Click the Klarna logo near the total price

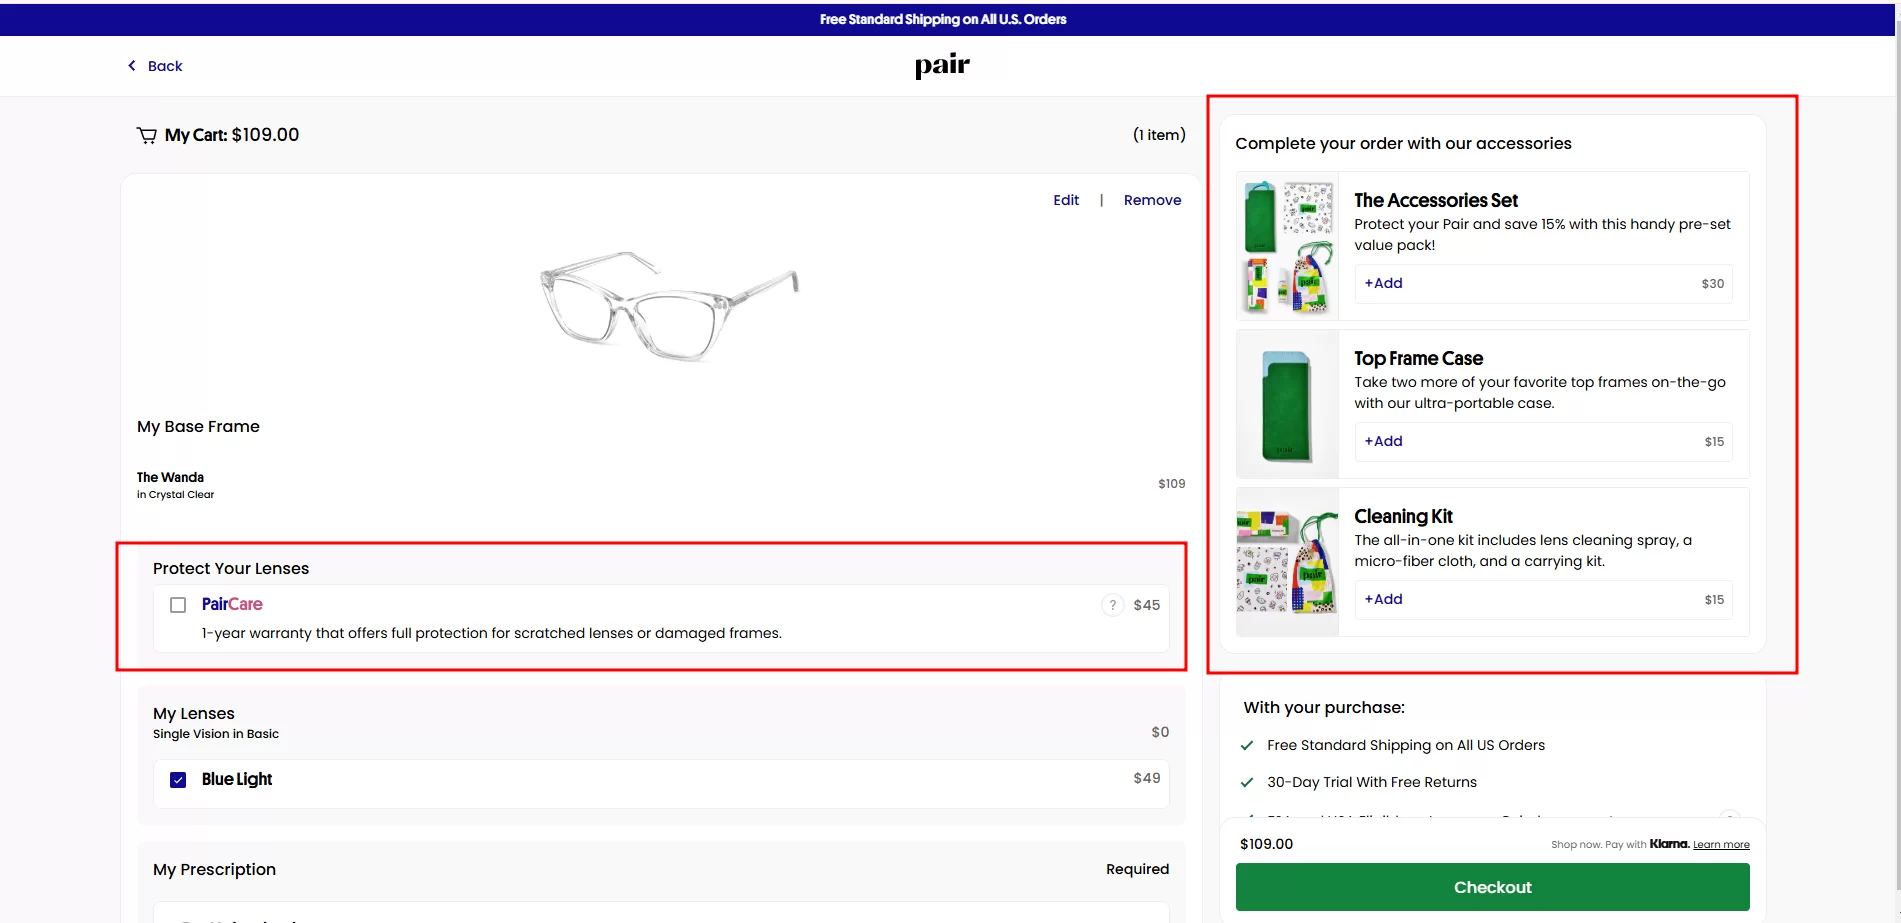[1668, 843]
